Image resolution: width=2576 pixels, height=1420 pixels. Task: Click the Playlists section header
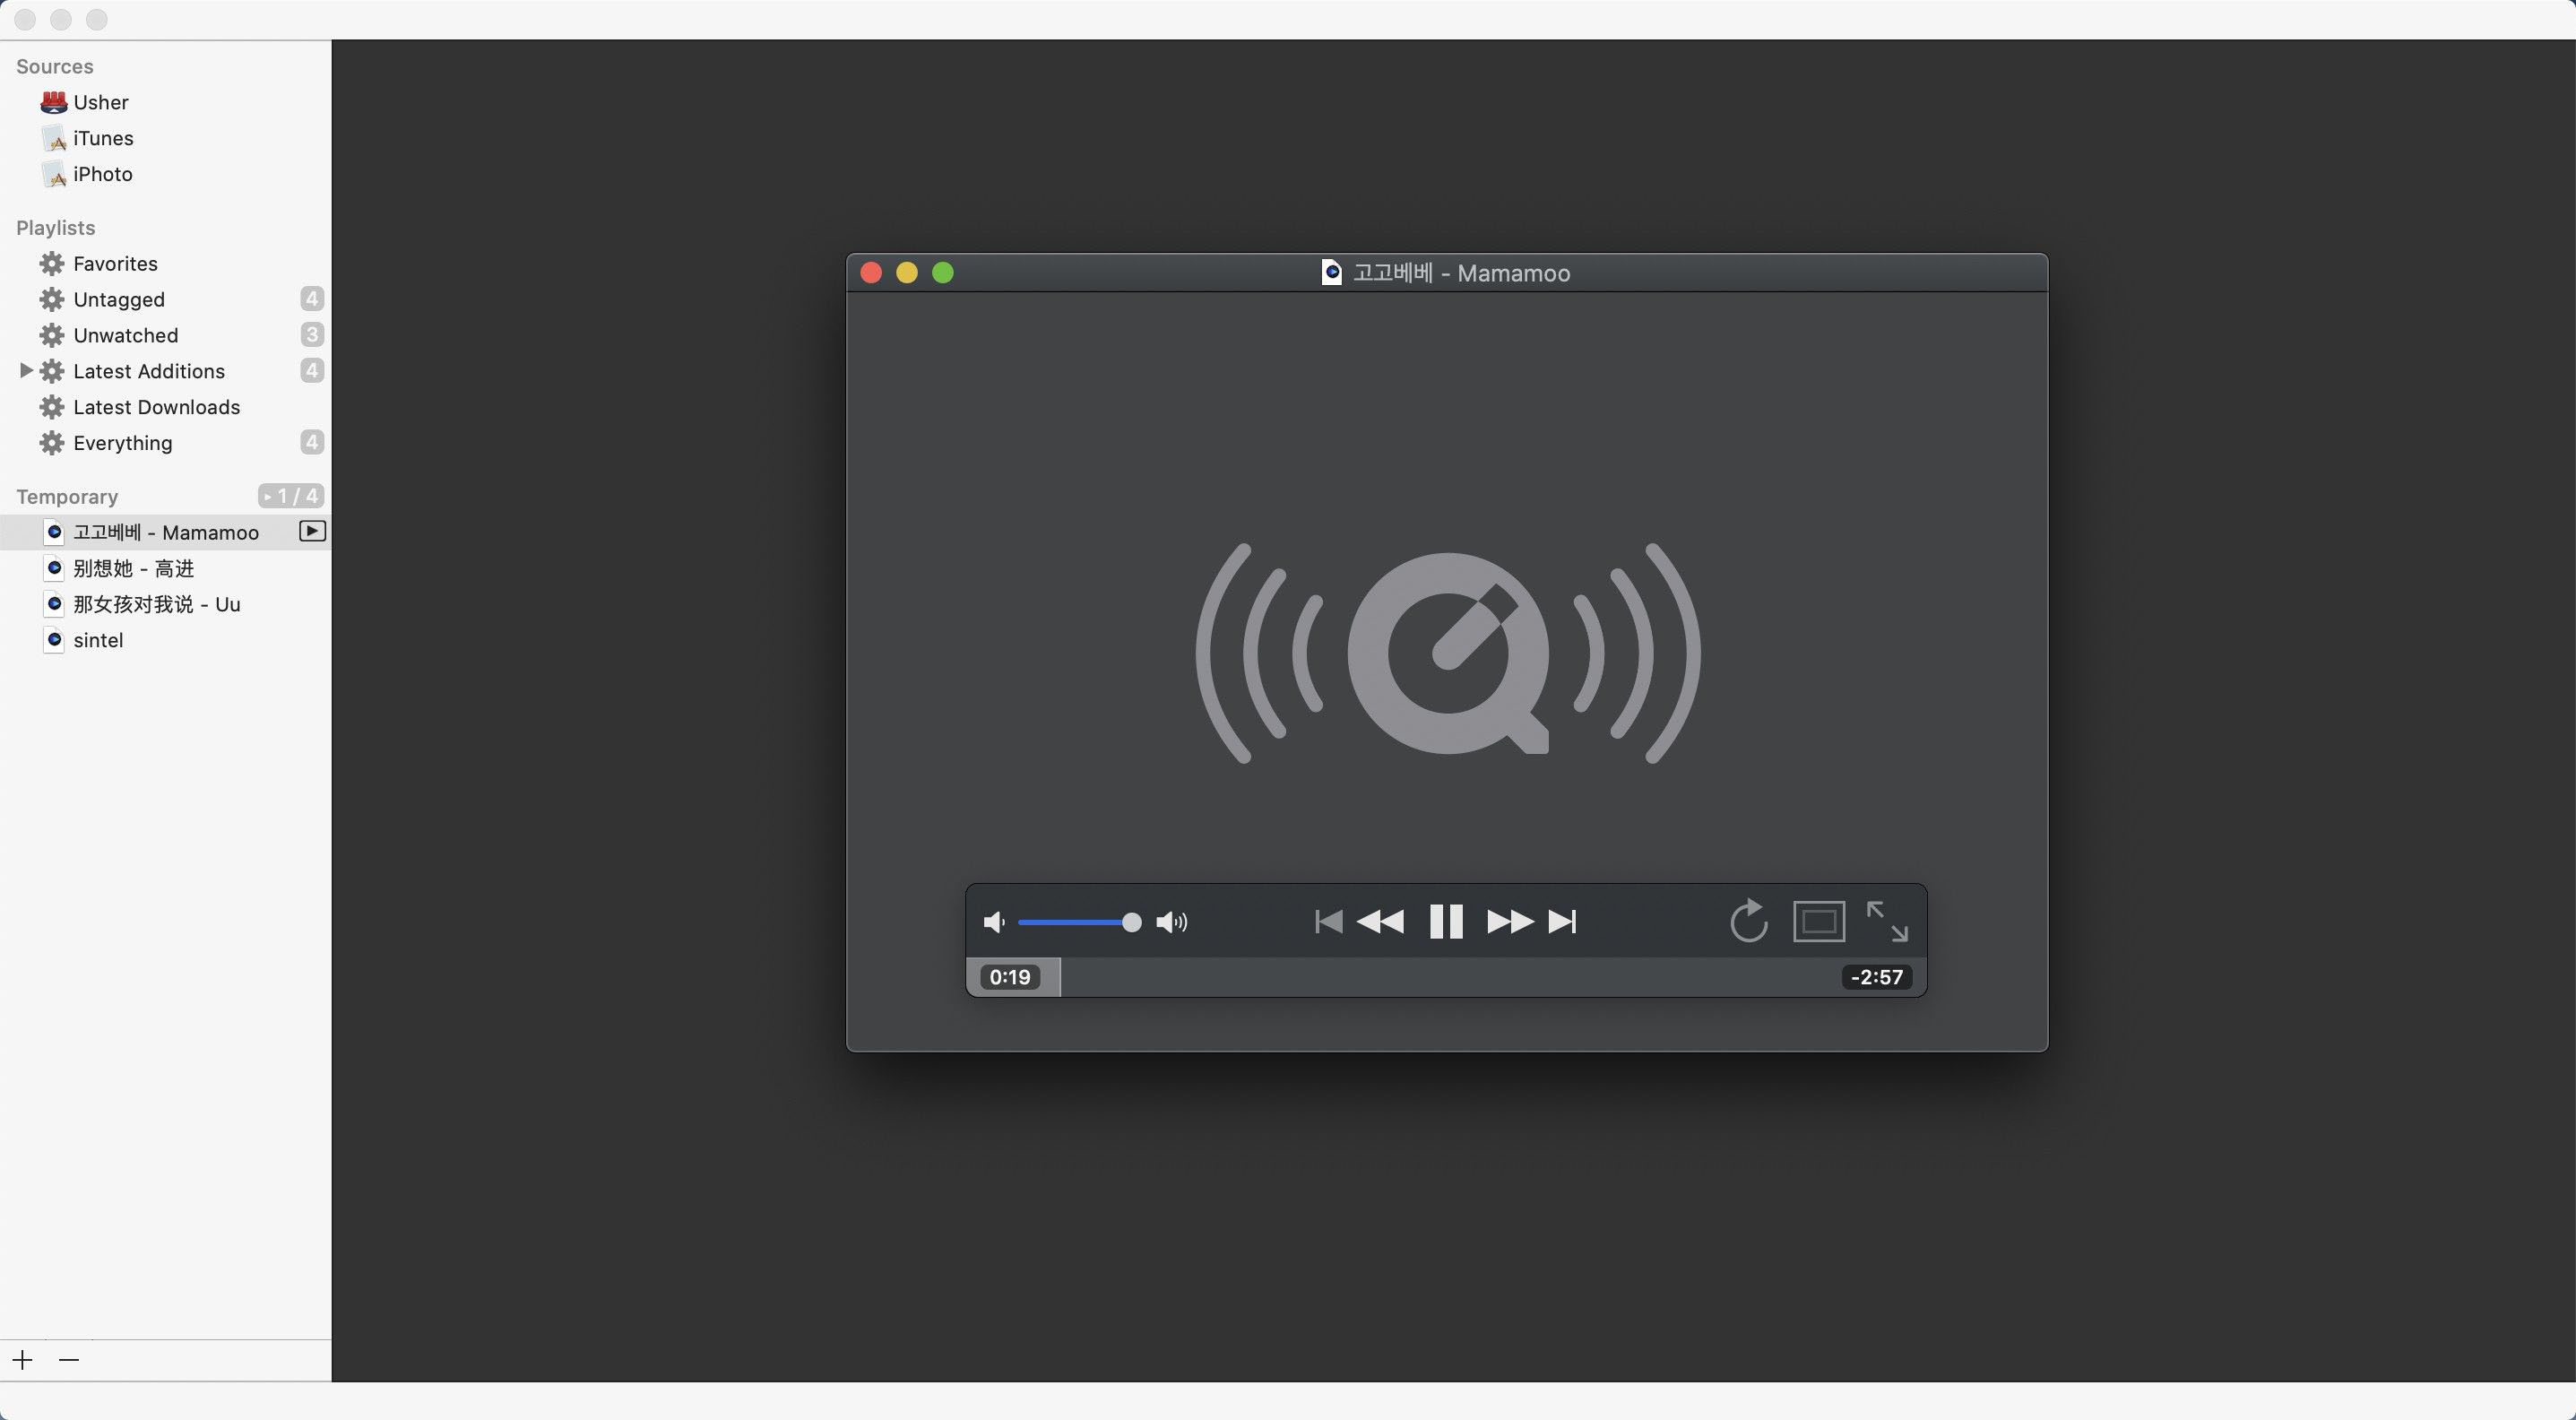pos(56,228)
